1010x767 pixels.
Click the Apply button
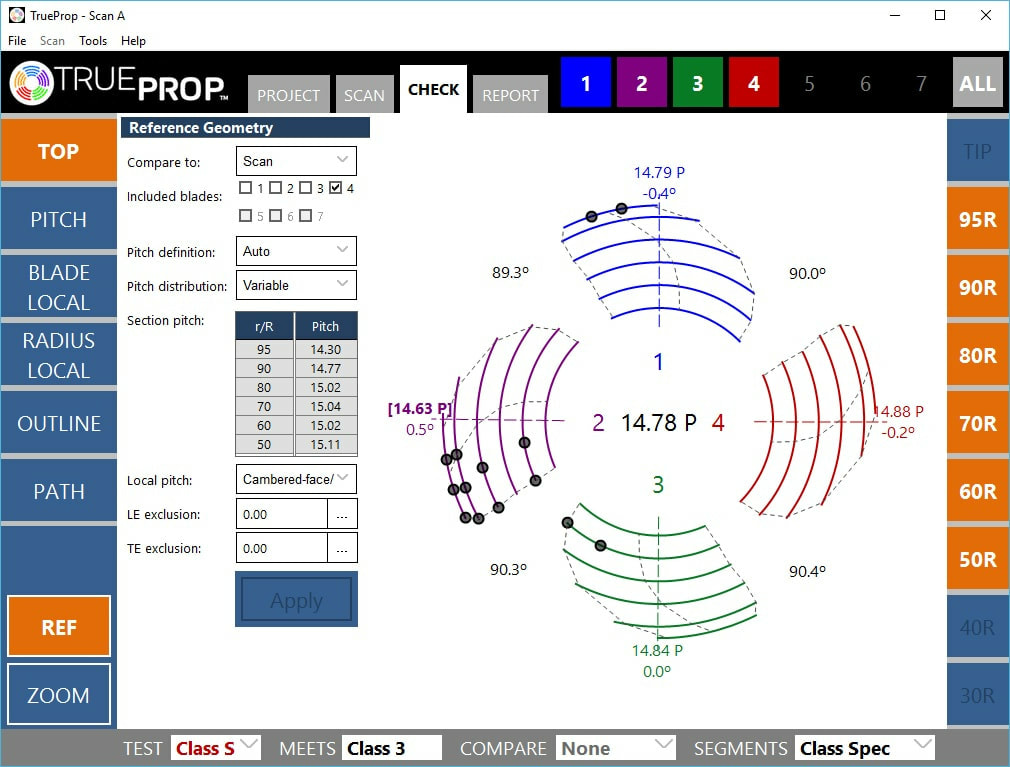(x=296, y=600)
